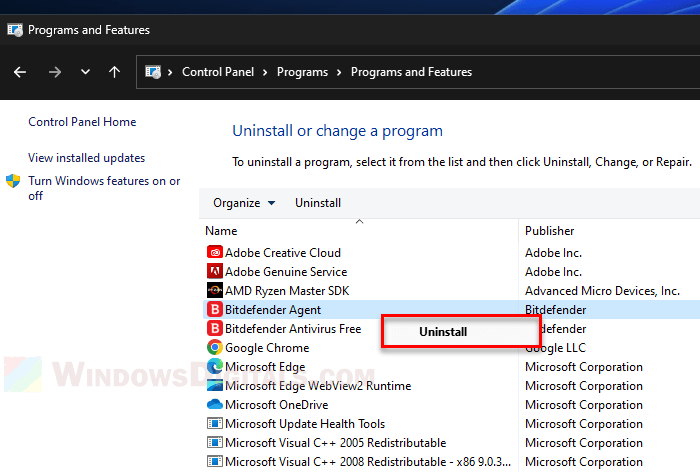Click the Visual C++ 2005 Redistributable icon

(x=215, y=443)
